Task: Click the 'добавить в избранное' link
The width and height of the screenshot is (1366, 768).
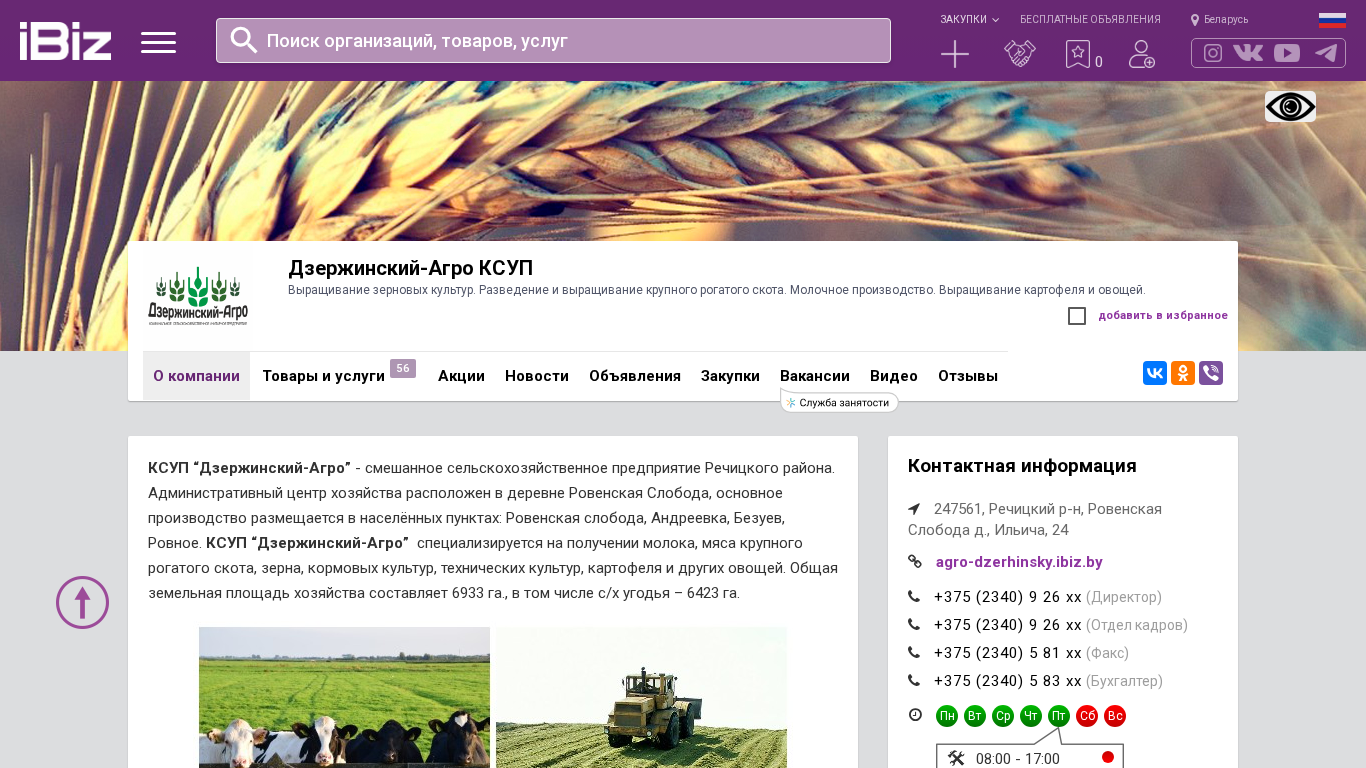Action: [1163, 316]
